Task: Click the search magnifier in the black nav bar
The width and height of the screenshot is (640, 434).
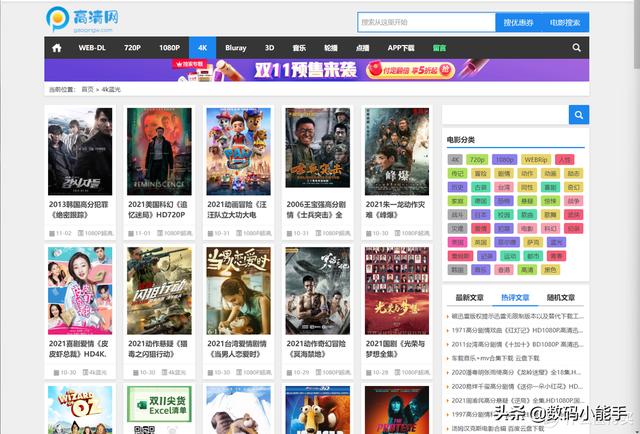Action: (x=576, y=47)
